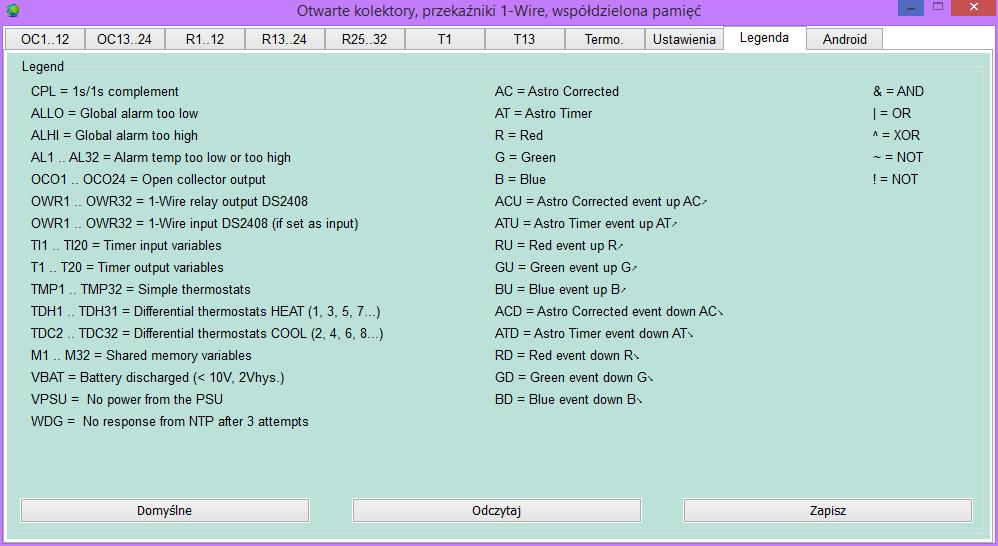This screenshot has width=998, height=546.
Task: Switch to the T13 tab
Action: tap(524, 39)
